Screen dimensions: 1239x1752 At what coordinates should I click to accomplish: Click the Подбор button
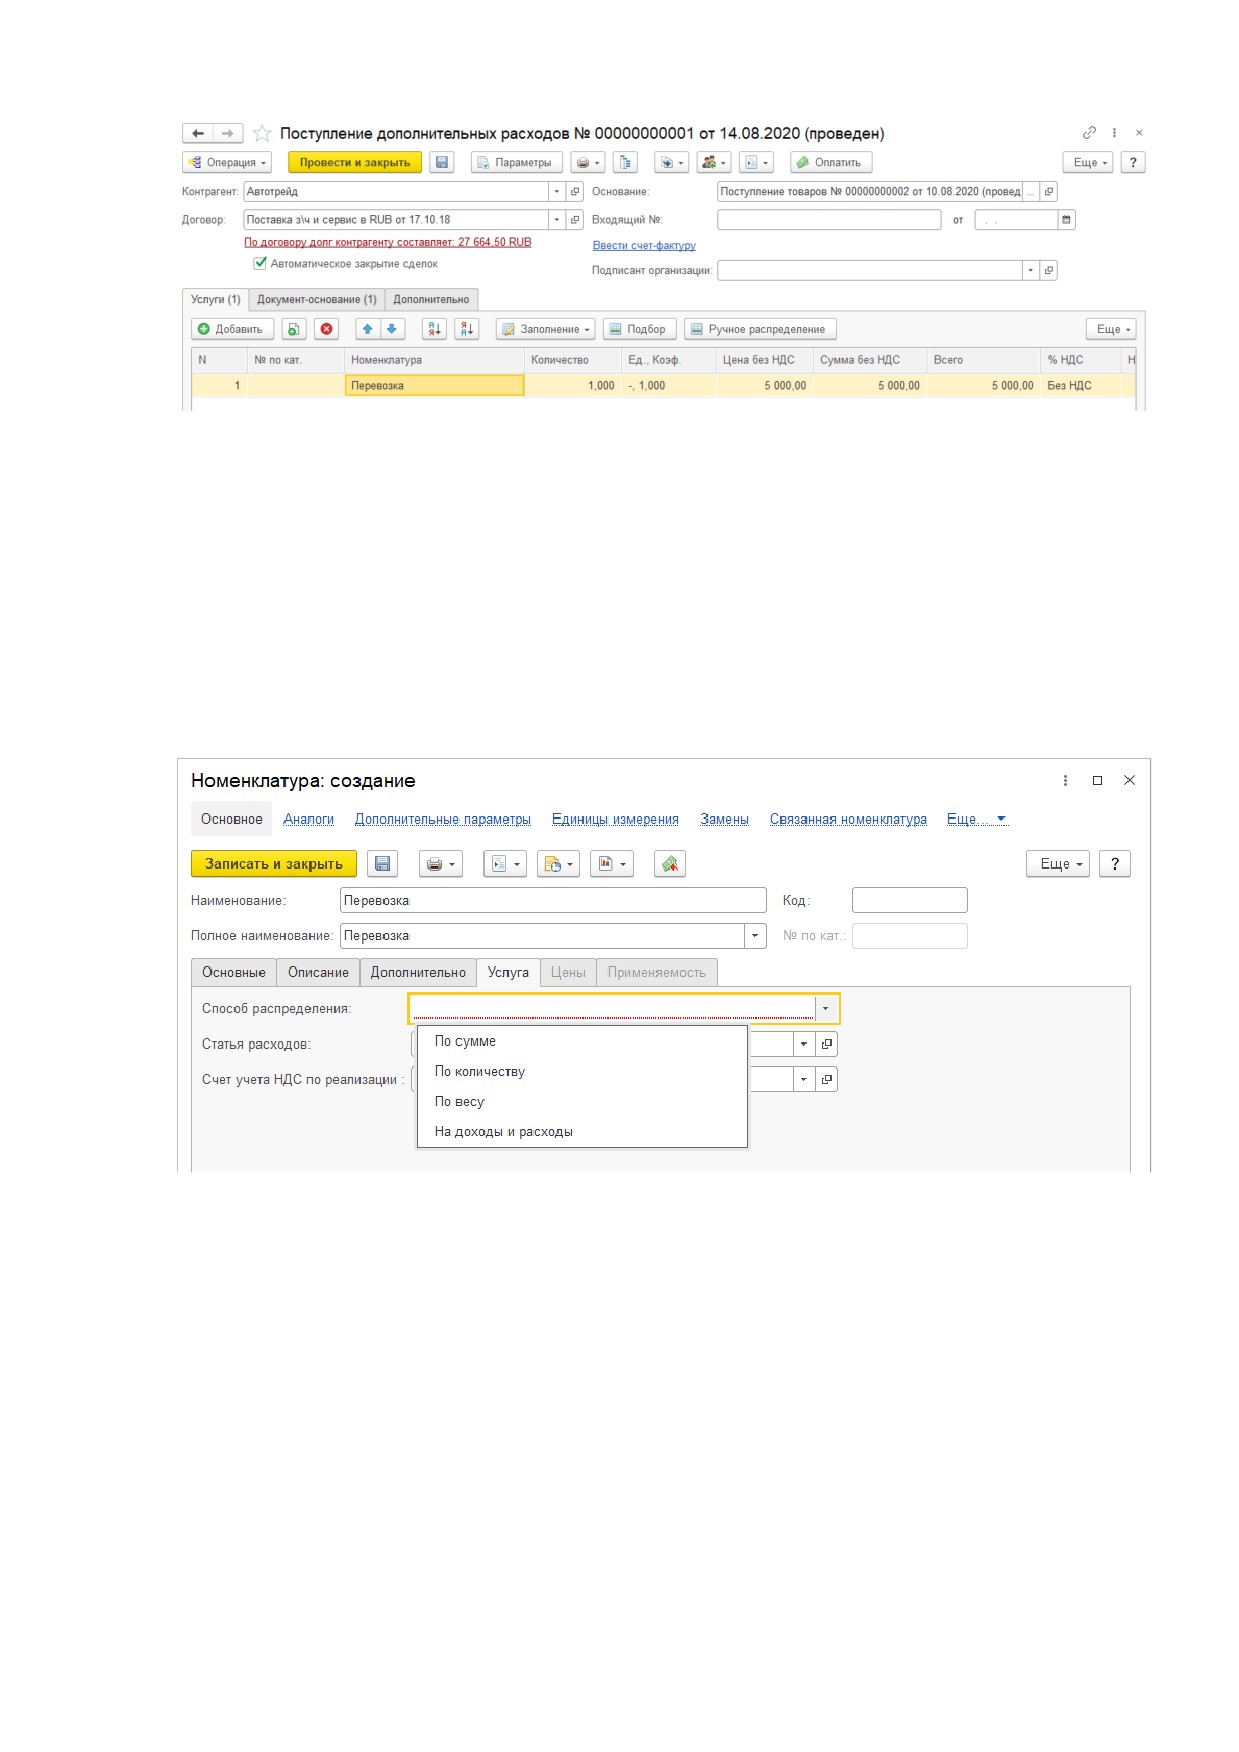(640, 329)
